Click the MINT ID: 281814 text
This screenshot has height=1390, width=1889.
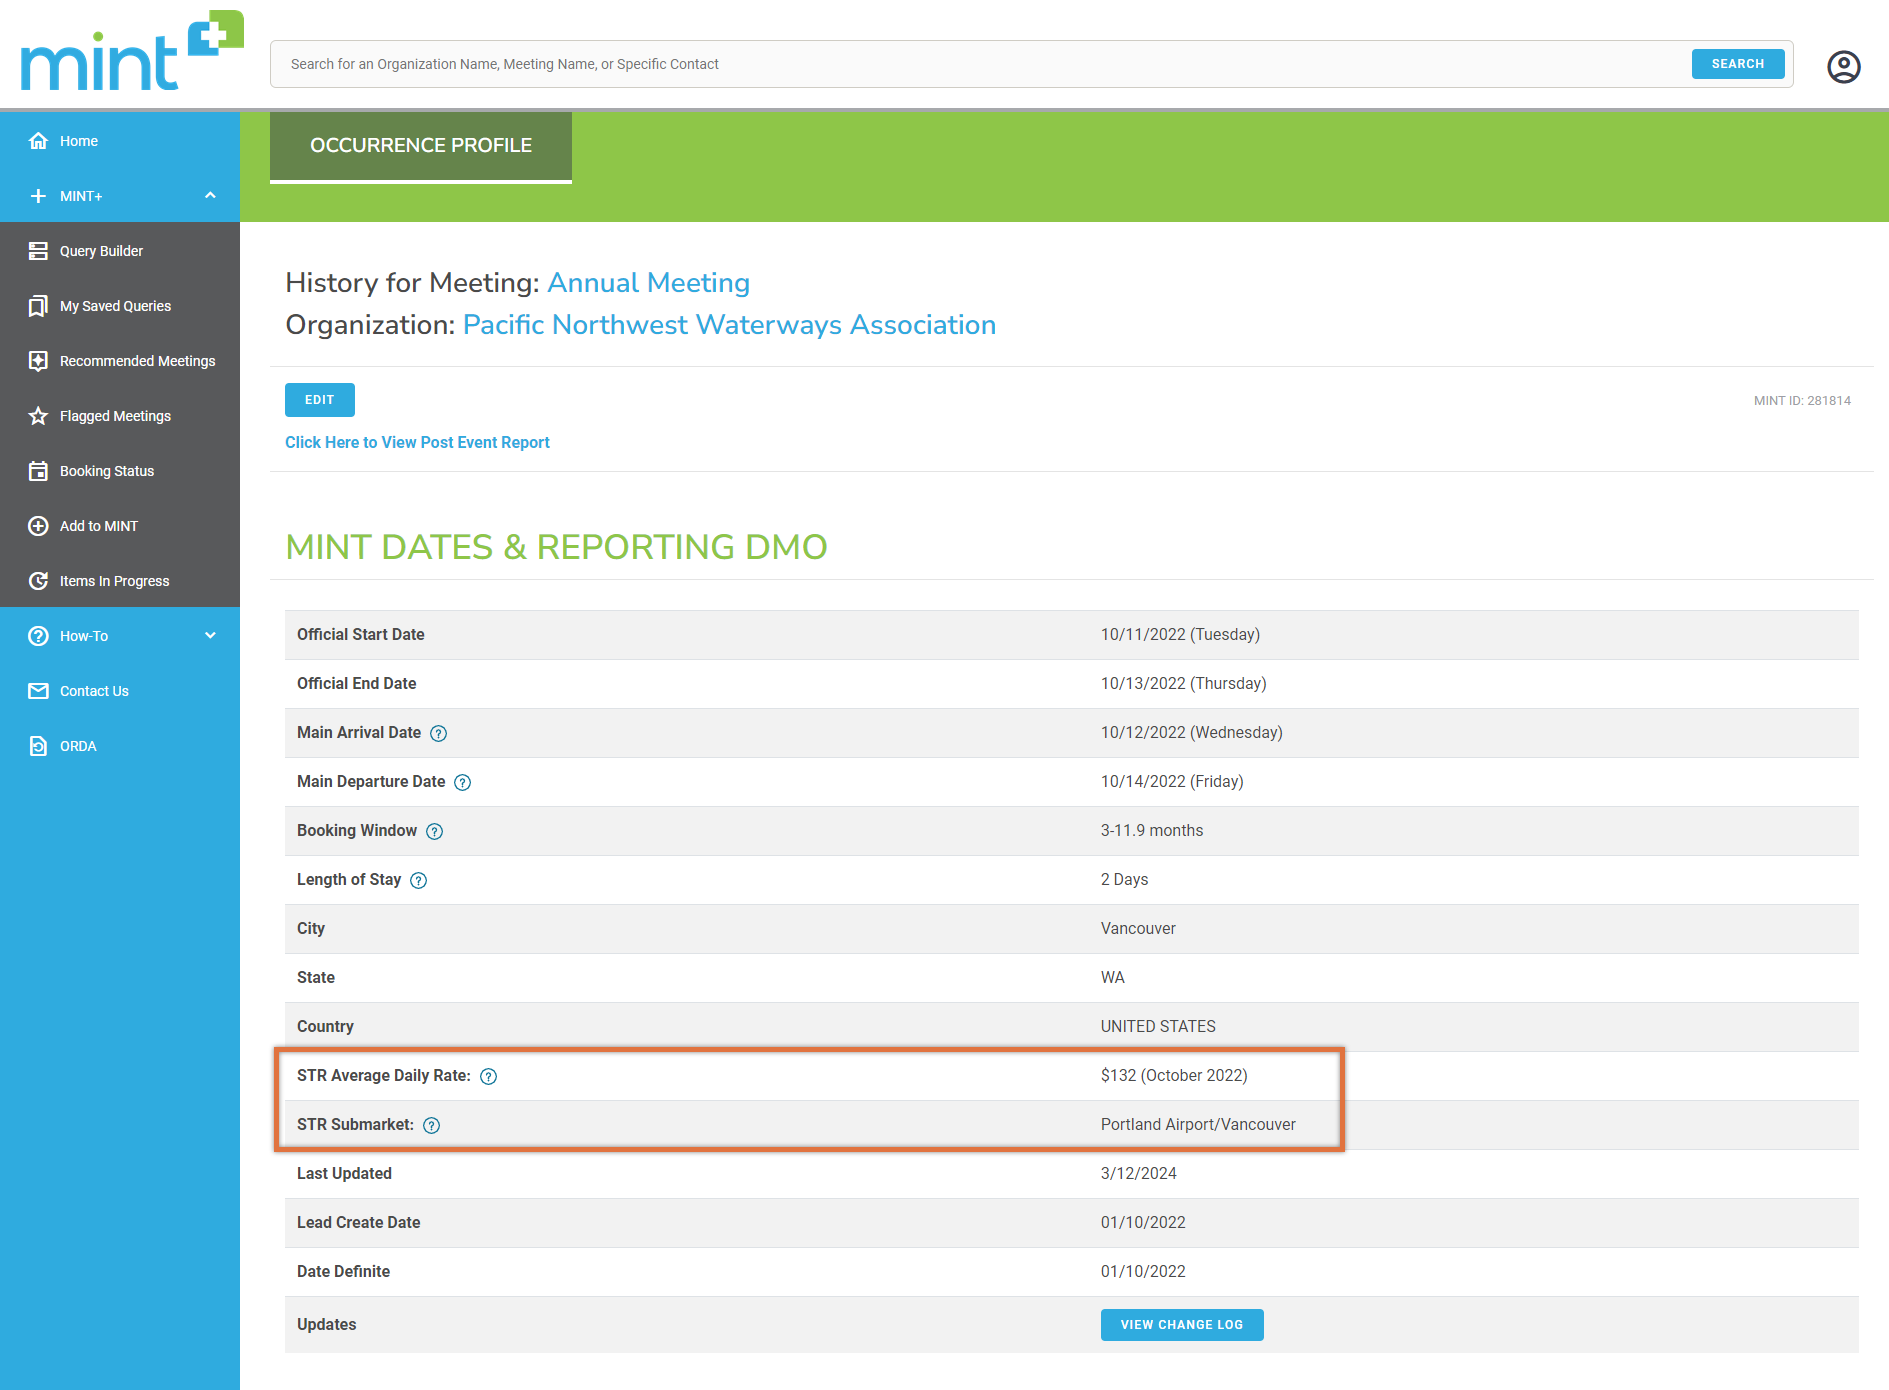pos(1802,401)
